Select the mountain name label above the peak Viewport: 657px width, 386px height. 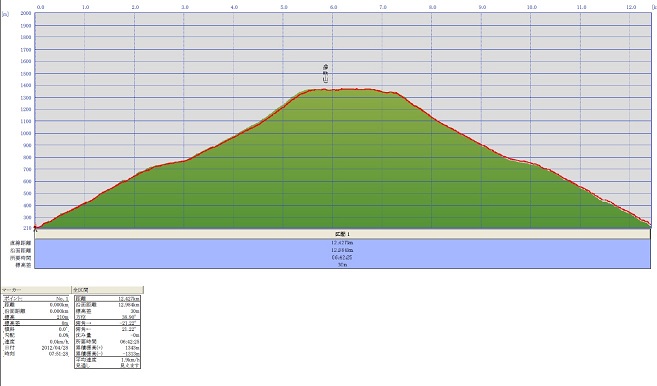325,73
